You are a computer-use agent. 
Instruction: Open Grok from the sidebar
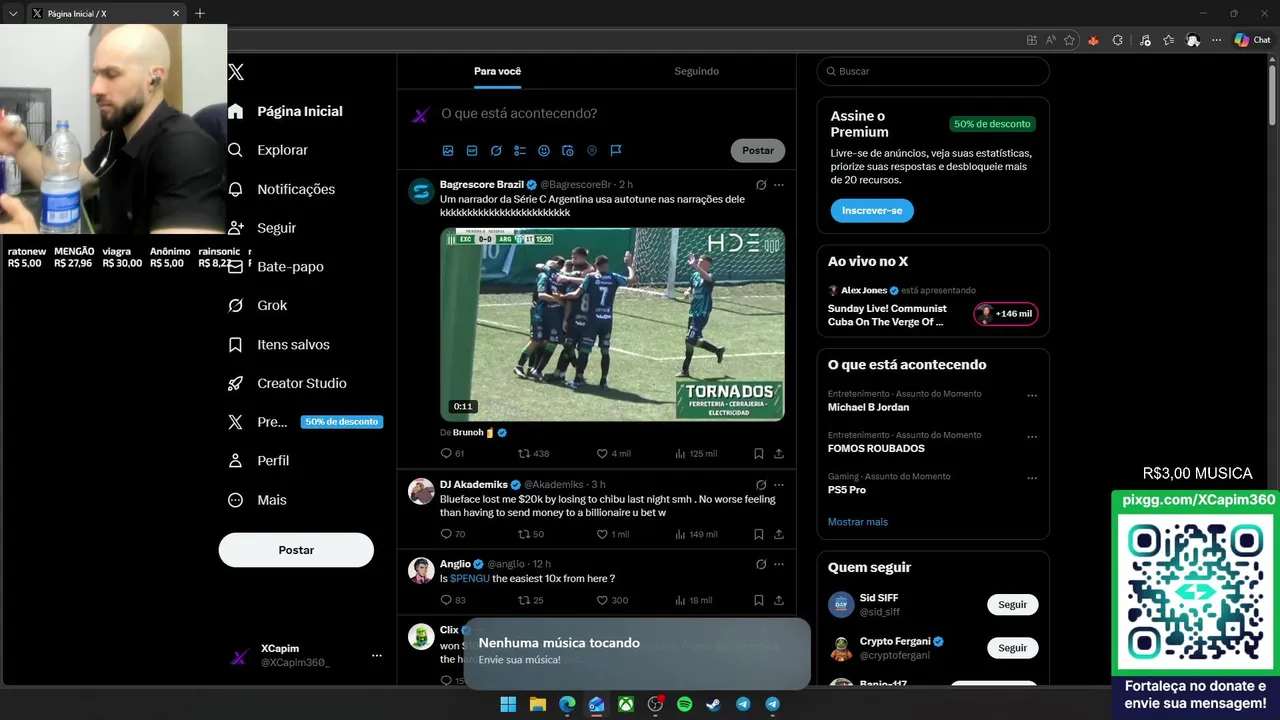pos(257,305)
